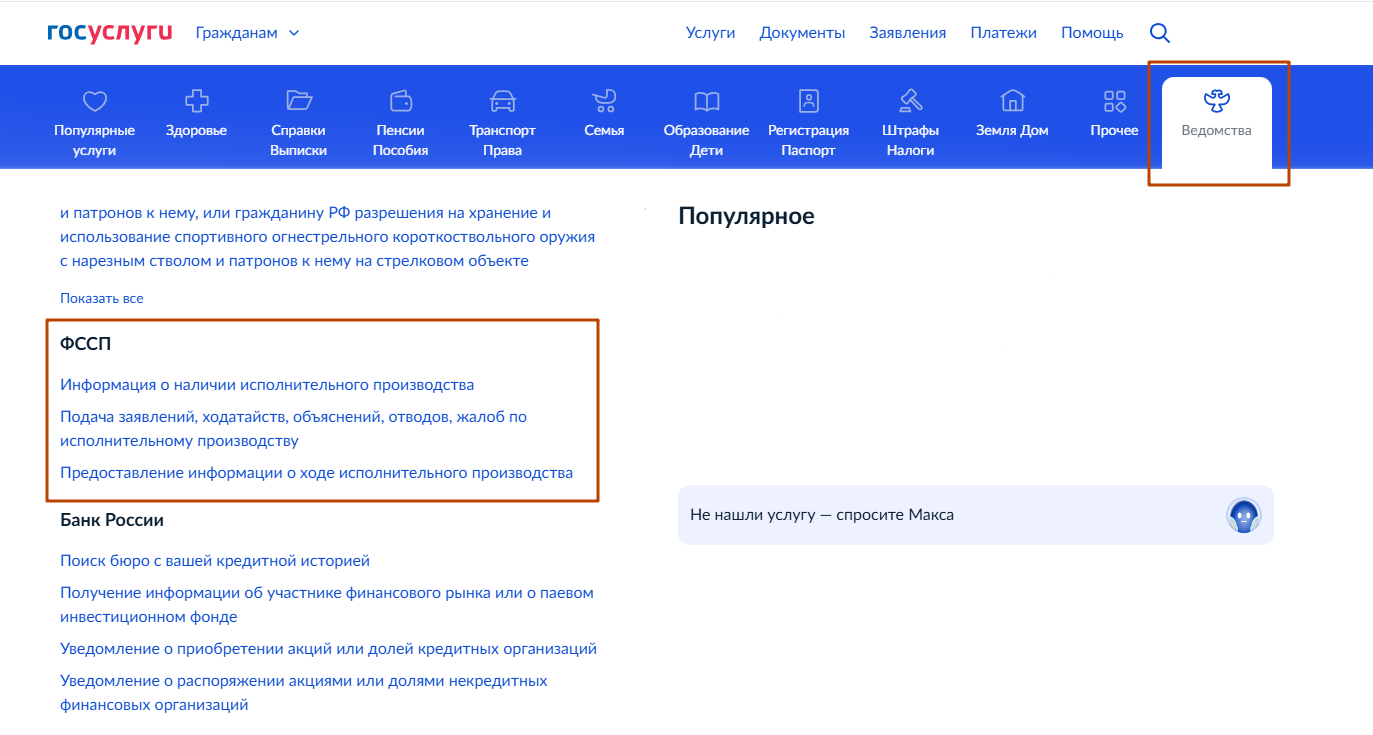Open Получение информации об участнике финансового рынка
This screenshot has height=735, width=1373.
coord(327,604)
